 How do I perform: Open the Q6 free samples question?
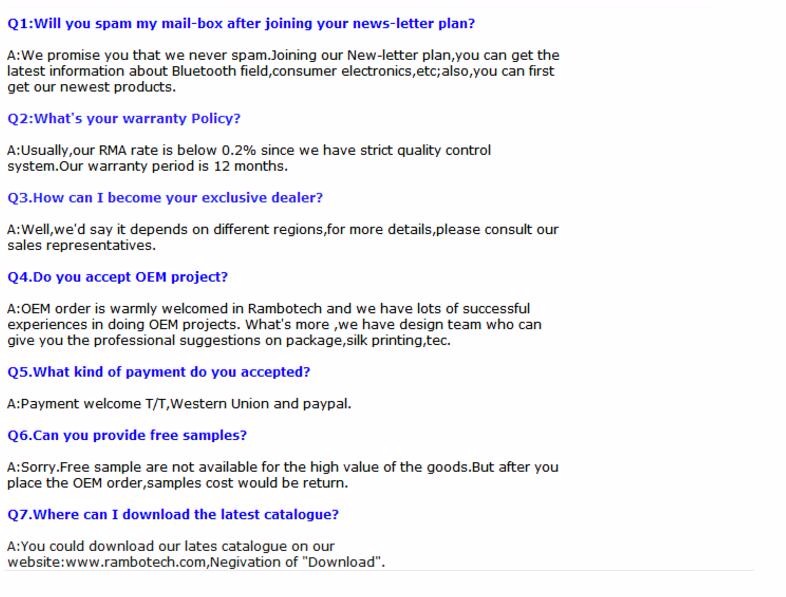tap(127, 435)
